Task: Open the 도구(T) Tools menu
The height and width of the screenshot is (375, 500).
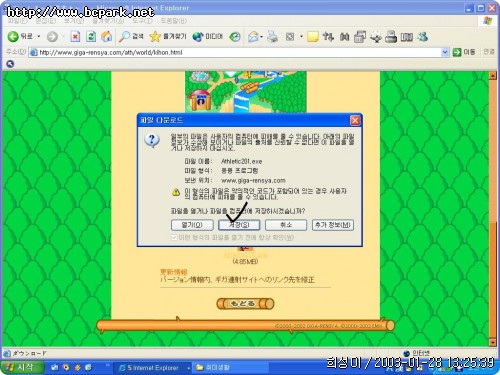Action: pos(142,21)
